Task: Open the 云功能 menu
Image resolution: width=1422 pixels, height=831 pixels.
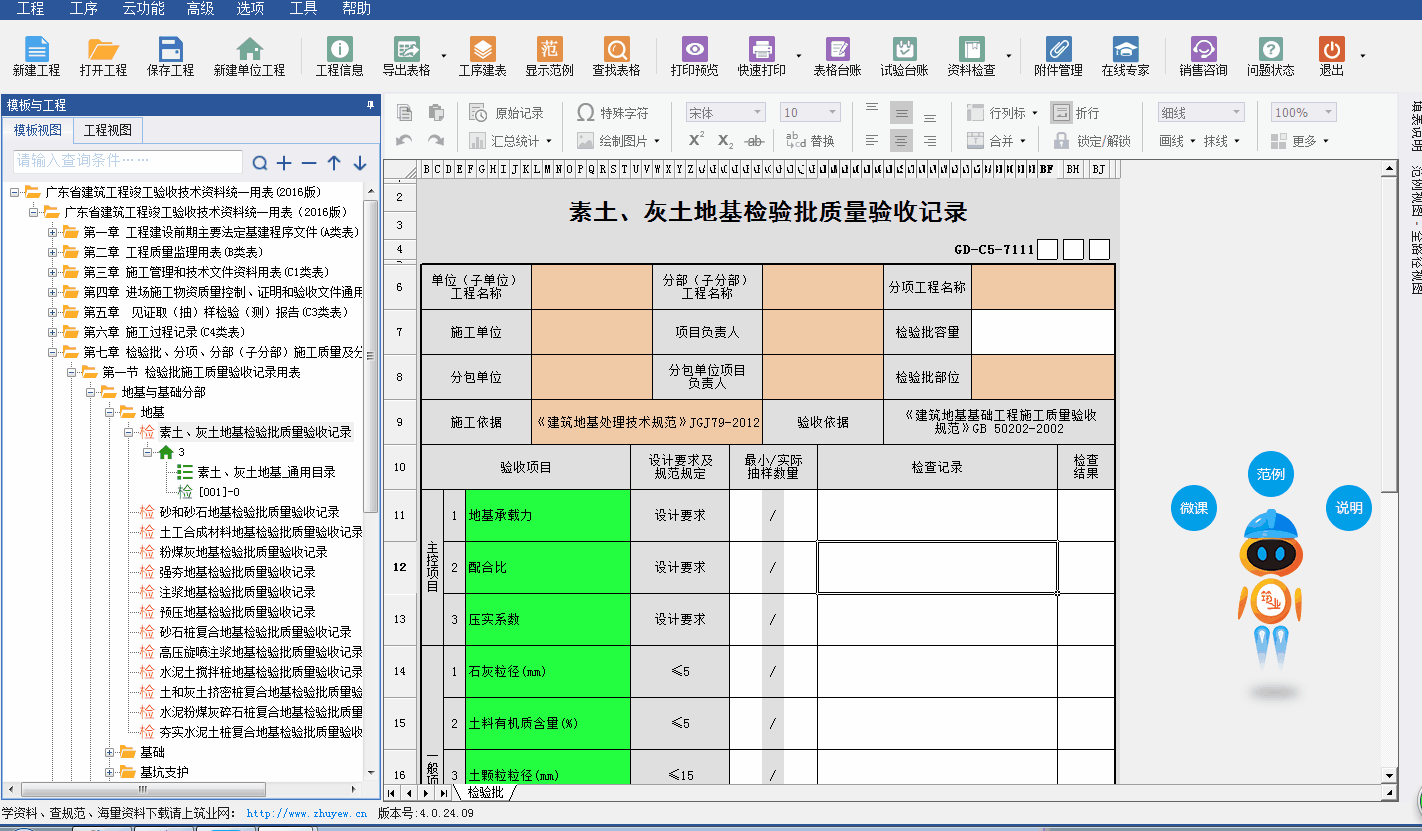Action: click(x=143, y=9)
